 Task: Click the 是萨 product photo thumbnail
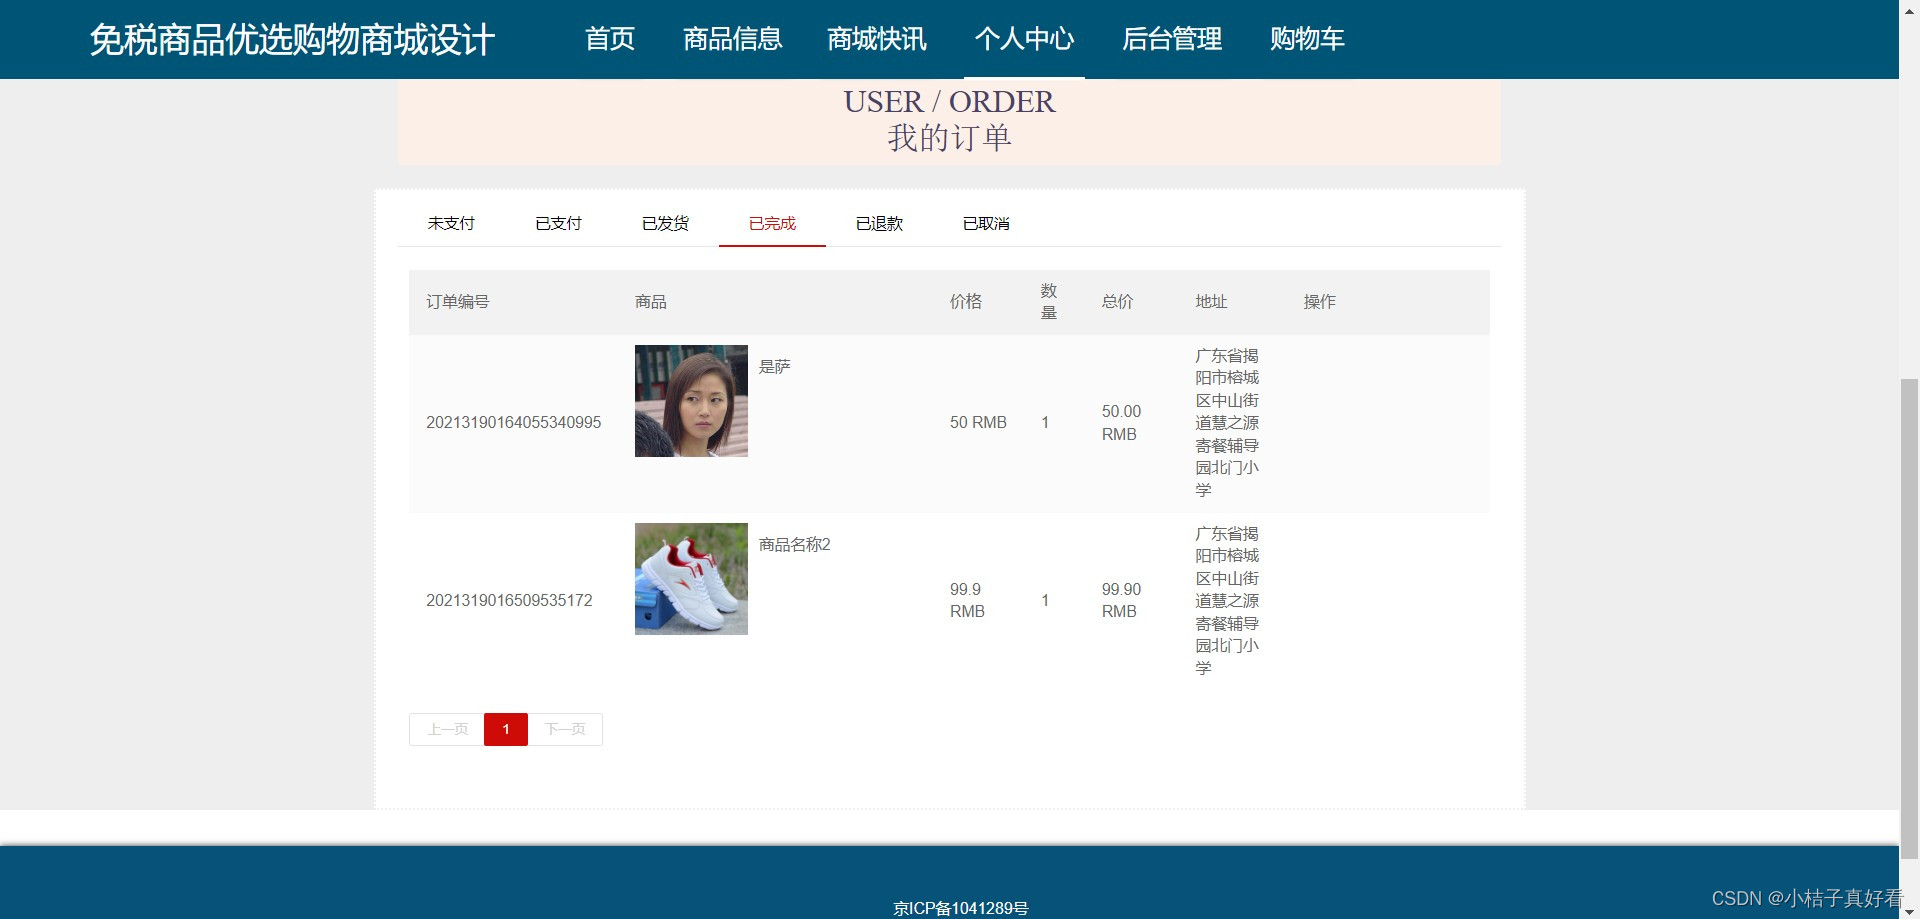(x=691, y=401)
